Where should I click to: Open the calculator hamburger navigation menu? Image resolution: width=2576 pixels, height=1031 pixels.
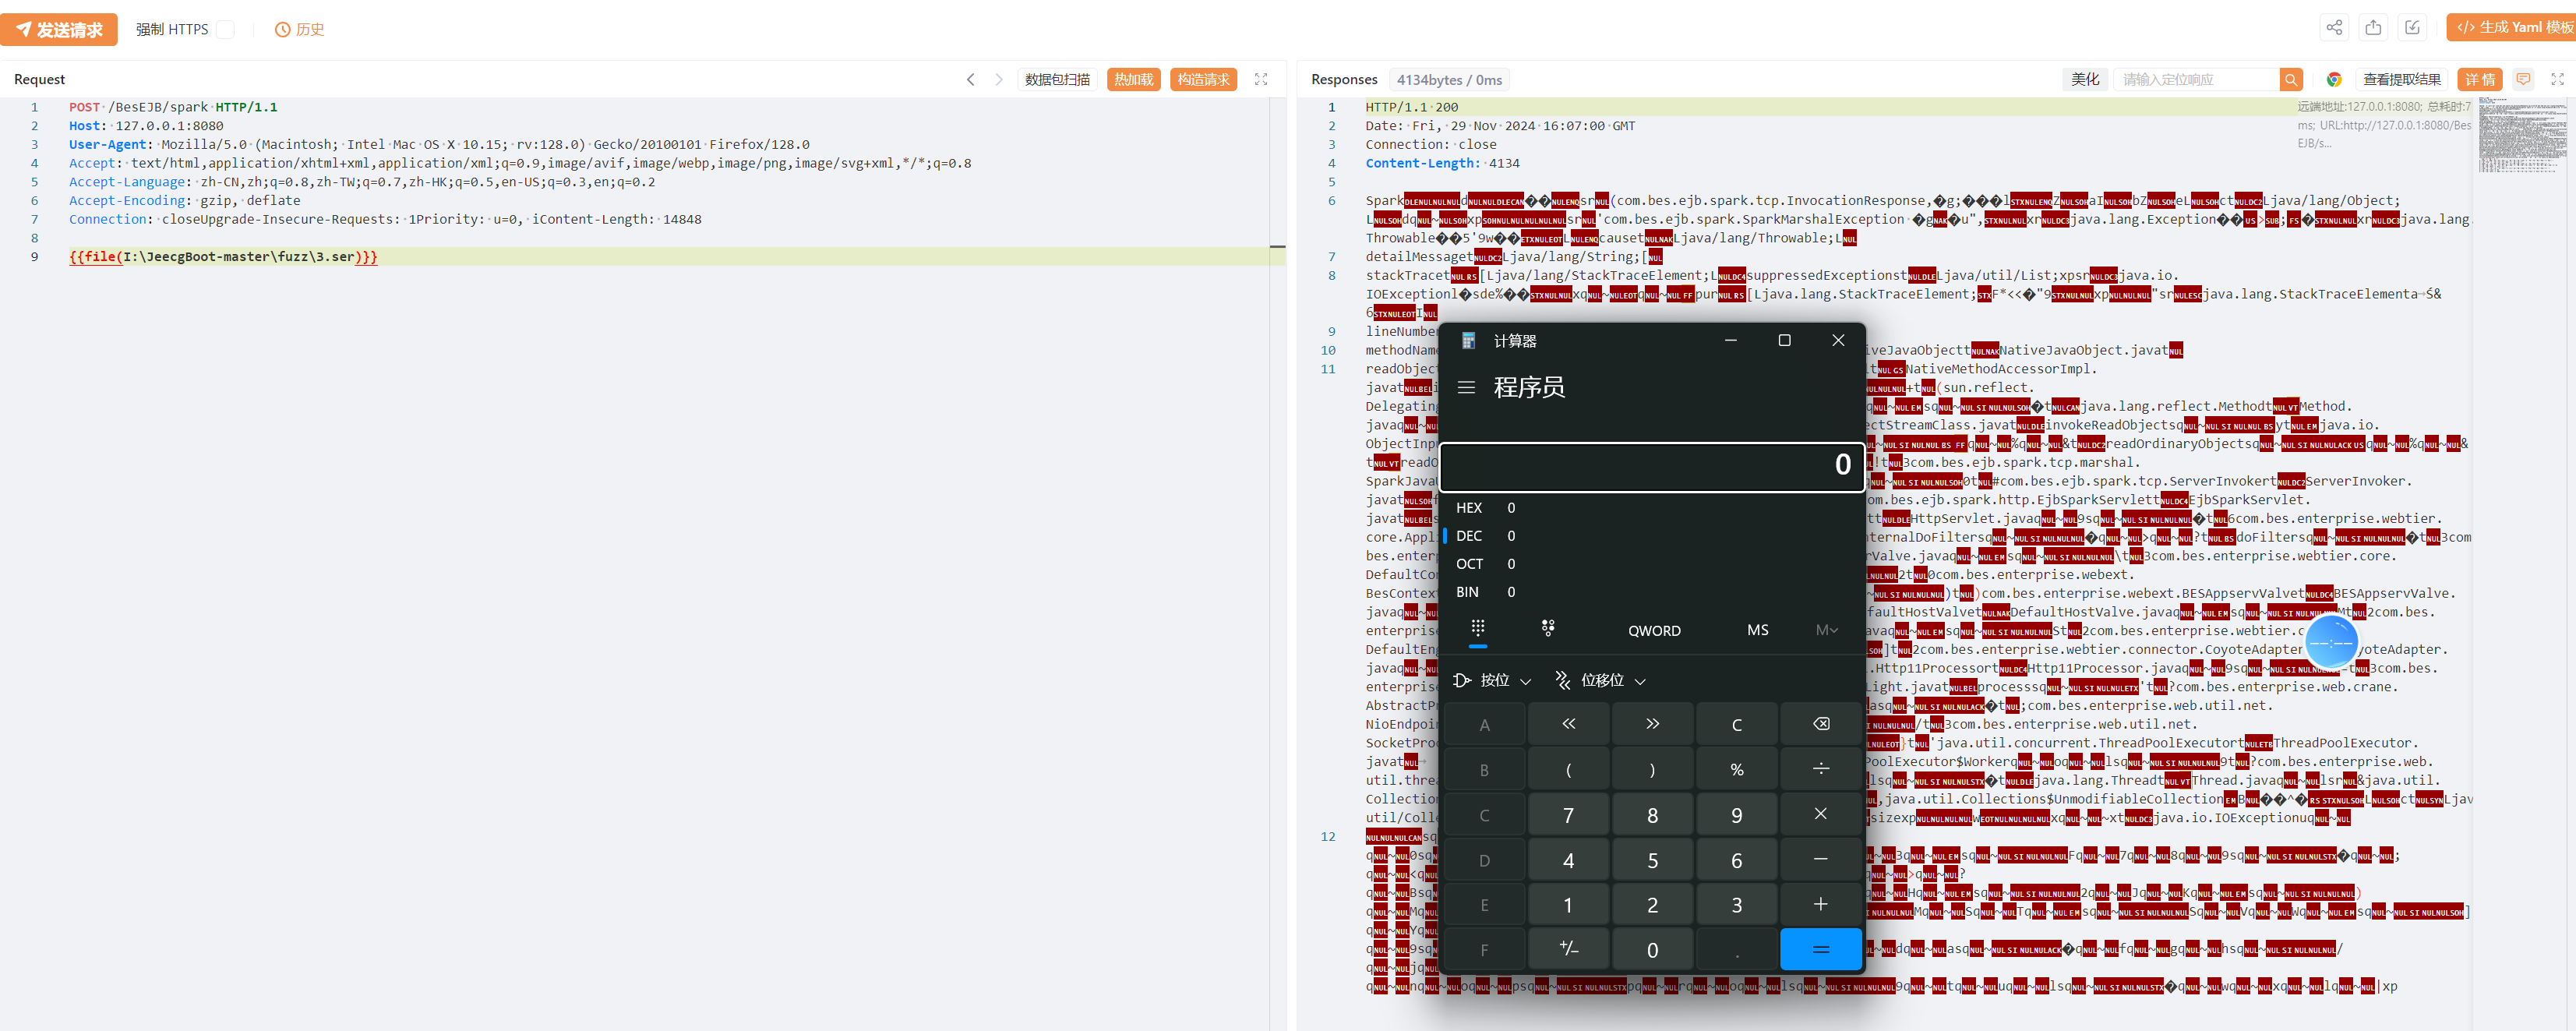click(x=1466, y=387)
